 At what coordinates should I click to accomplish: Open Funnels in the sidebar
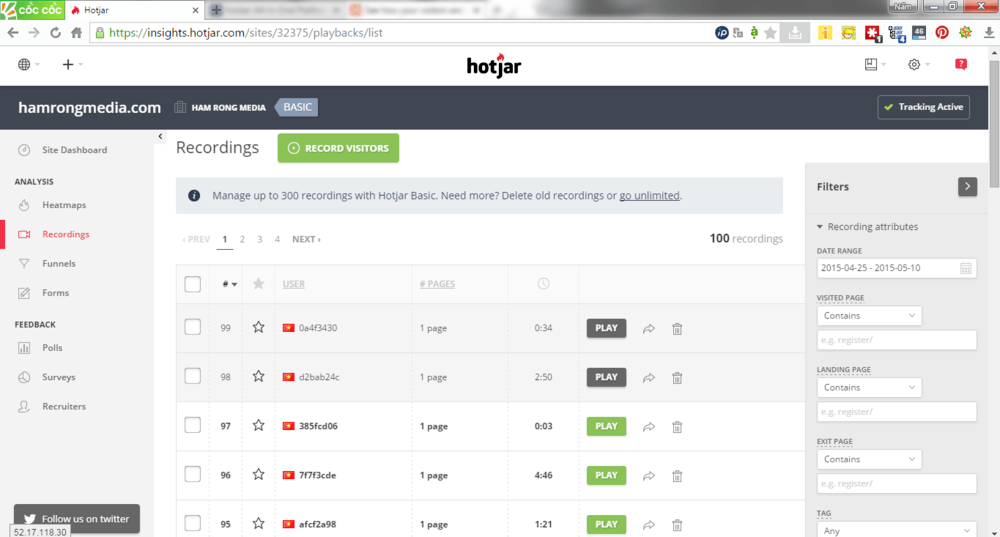(x=59, y=263)
